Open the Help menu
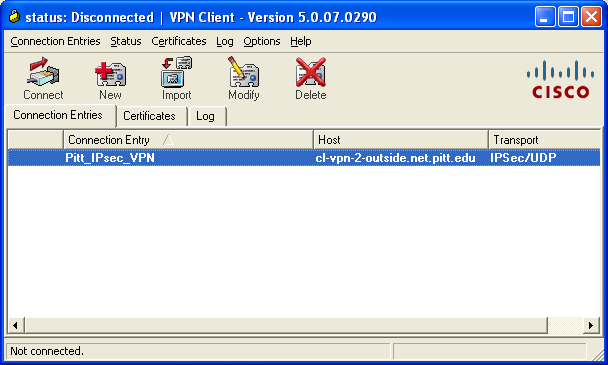This screenshot has width=608, height=365. point(301,41)
